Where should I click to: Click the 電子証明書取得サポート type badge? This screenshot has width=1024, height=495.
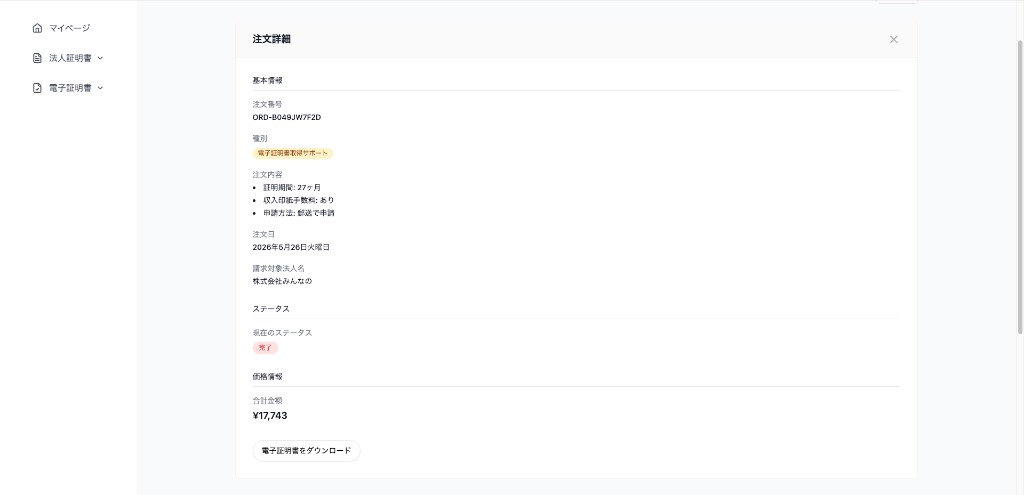point(293,153)
